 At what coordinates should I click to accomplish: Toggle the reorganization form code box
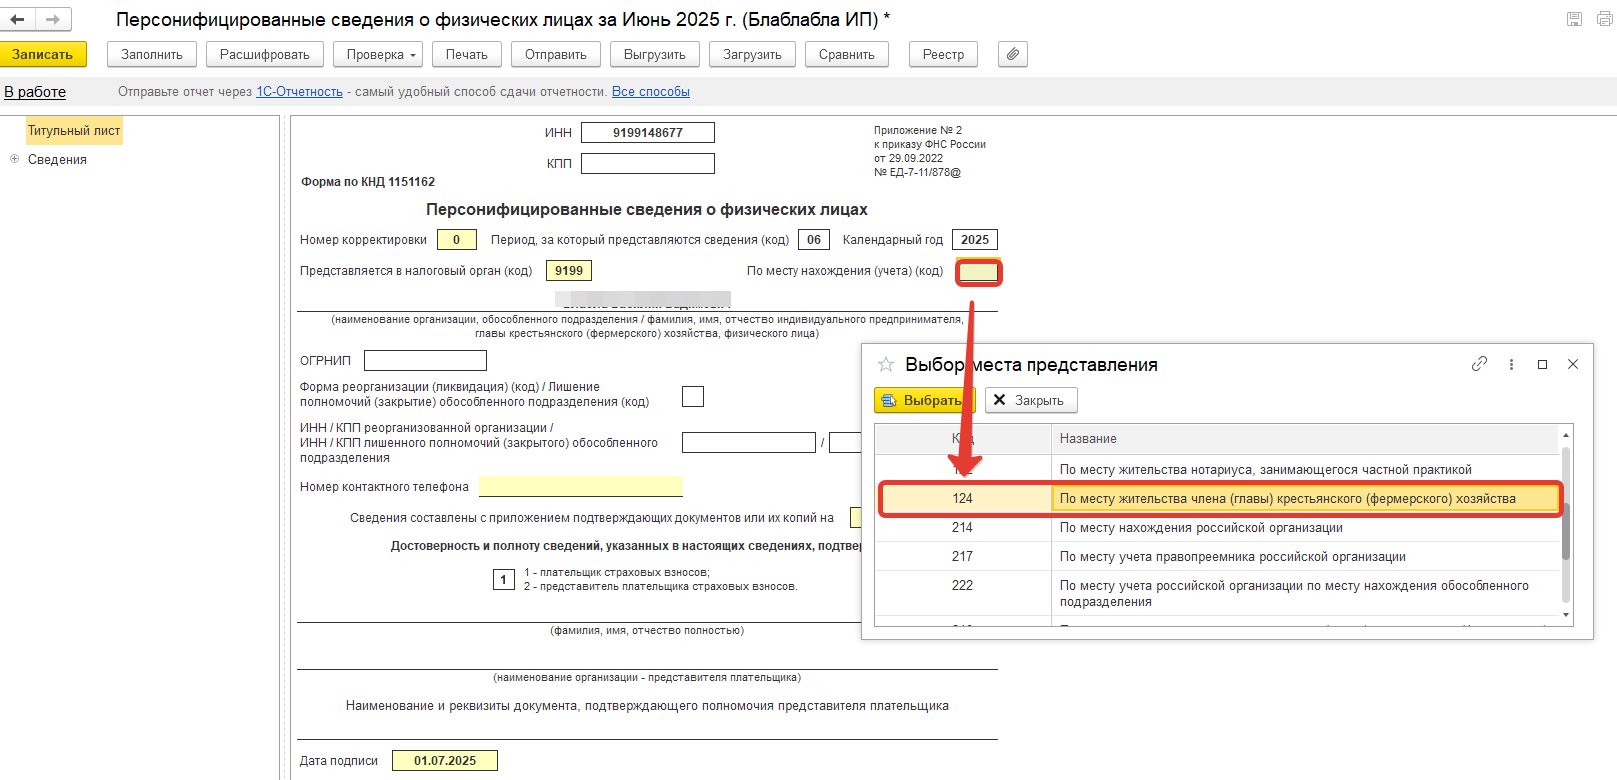coord(692,397)
